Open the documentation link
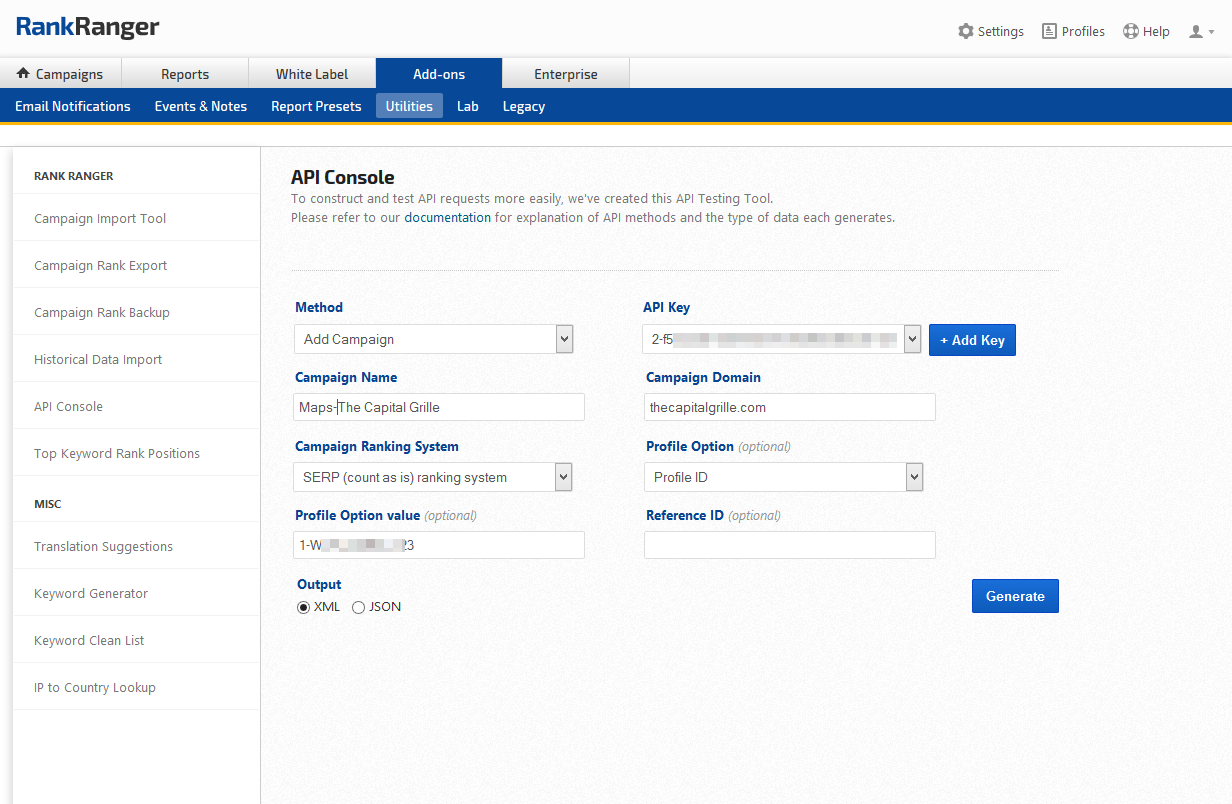Screen dimensions: 1232x804 (x=447, y=217)
